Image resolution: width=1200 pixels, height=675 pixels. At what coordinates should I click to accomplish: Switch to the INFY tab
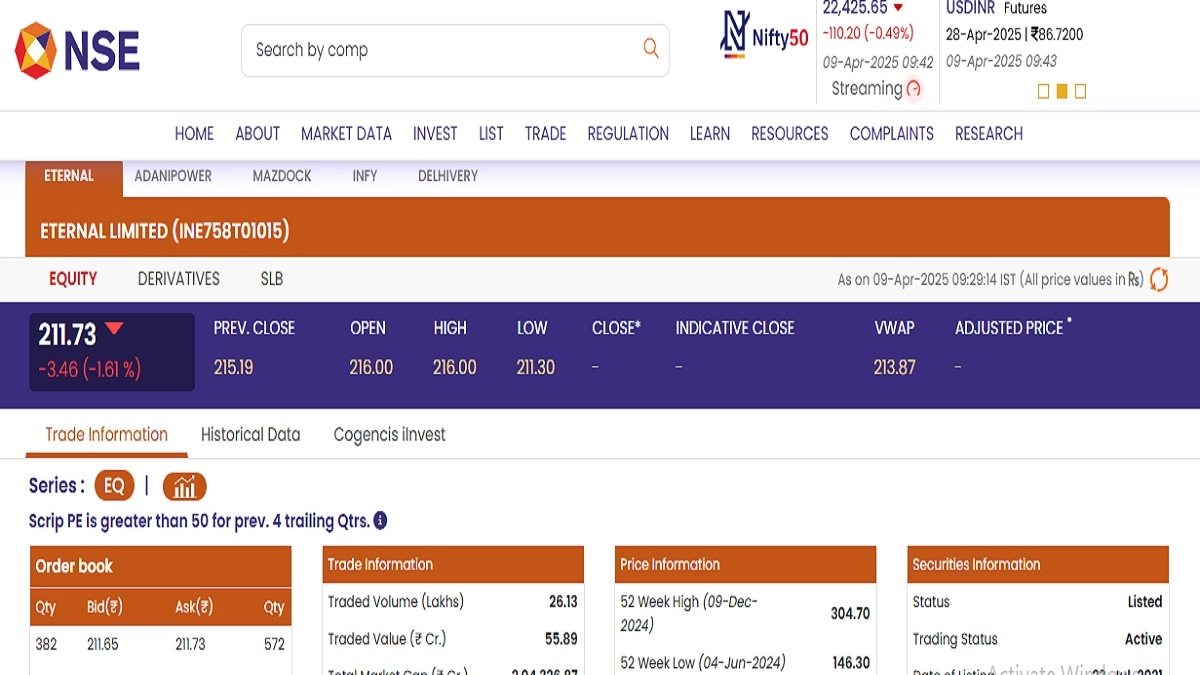pos(365,176)
